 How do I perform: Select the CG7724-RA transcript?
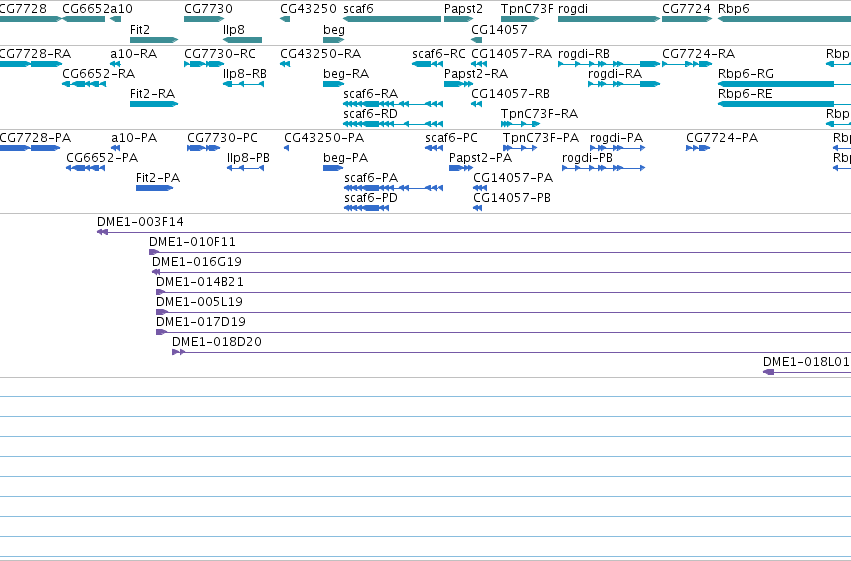(x=687, y=64)
